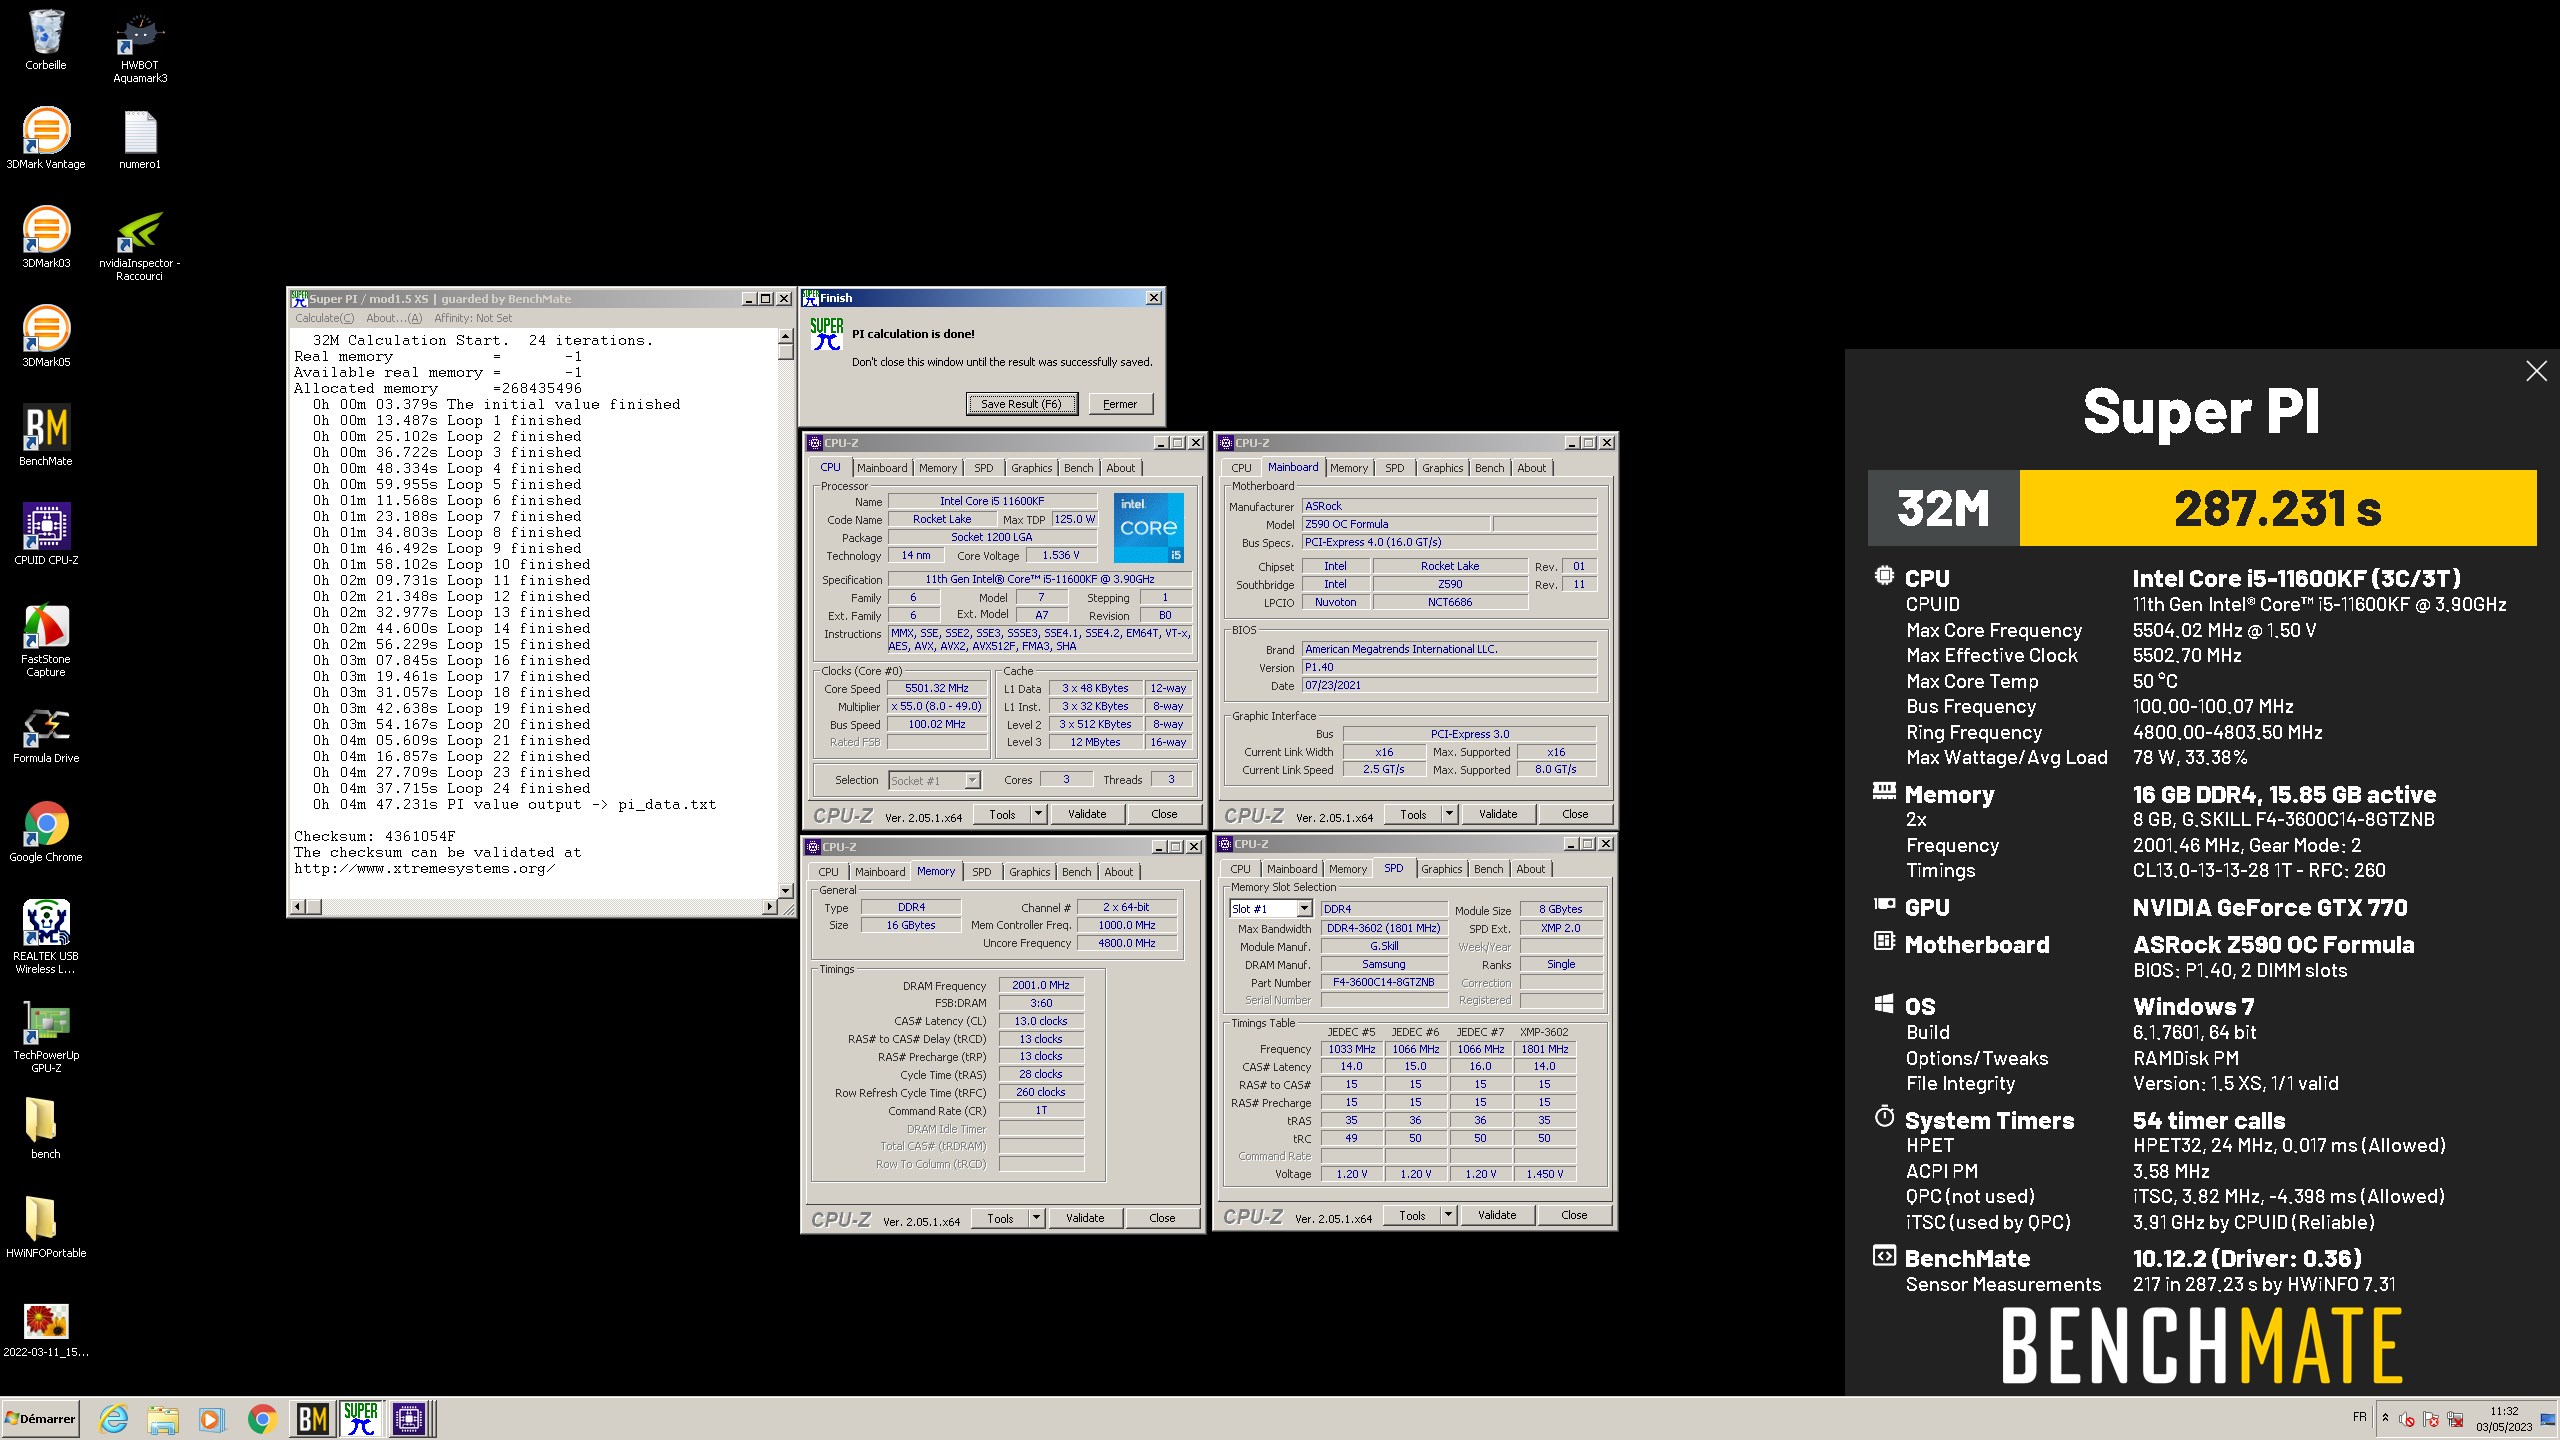
Task: Open Windows Media Player taskbar icon
Action: (211, 1418)
